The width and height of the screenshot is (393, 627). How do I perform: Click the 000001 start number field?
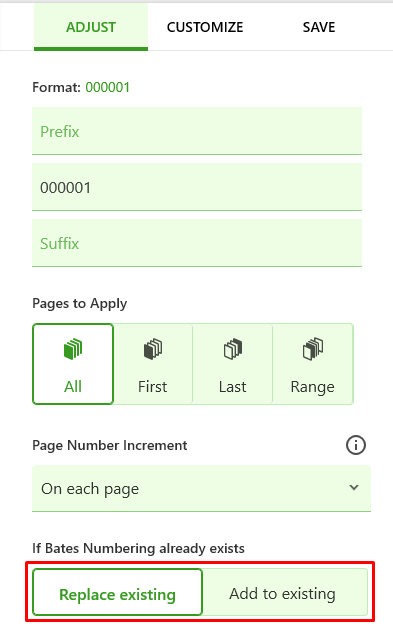click(197, 187)
